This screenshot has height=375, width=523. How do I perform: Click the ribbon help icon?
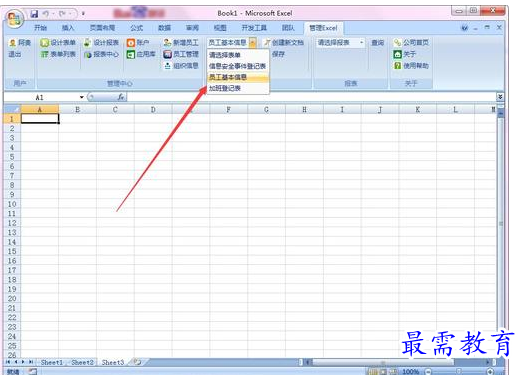click(464, 28)
